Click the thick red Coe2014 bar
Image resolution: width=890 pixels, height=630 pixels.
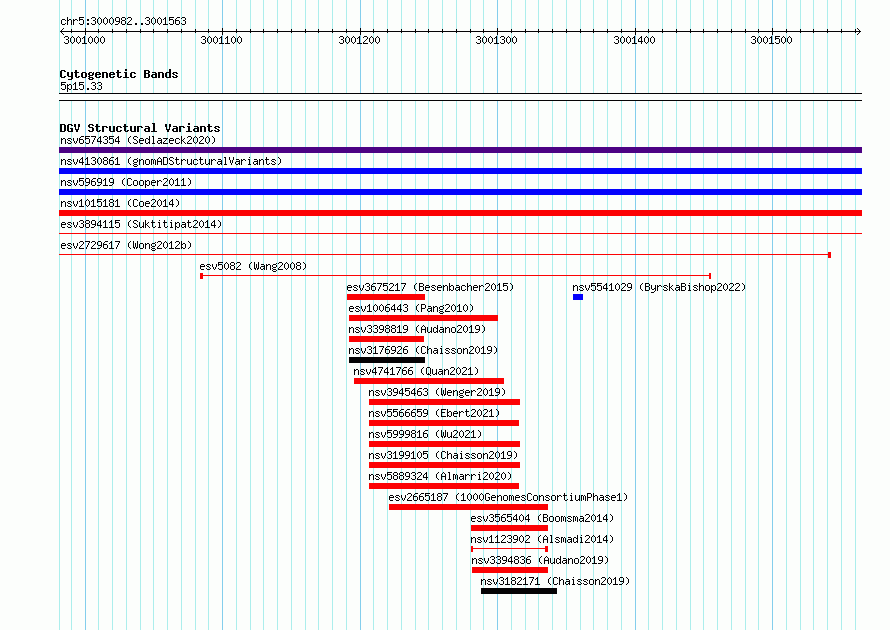[x=460, y=213]
